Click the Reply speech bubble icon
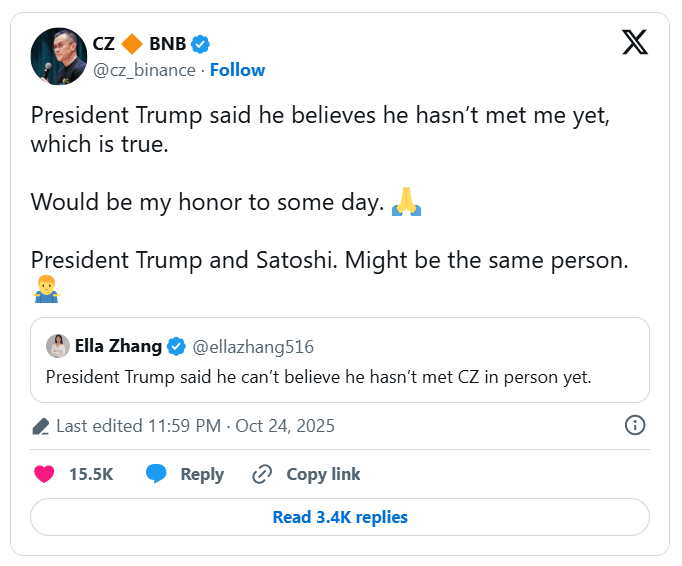 click(156, 474)
